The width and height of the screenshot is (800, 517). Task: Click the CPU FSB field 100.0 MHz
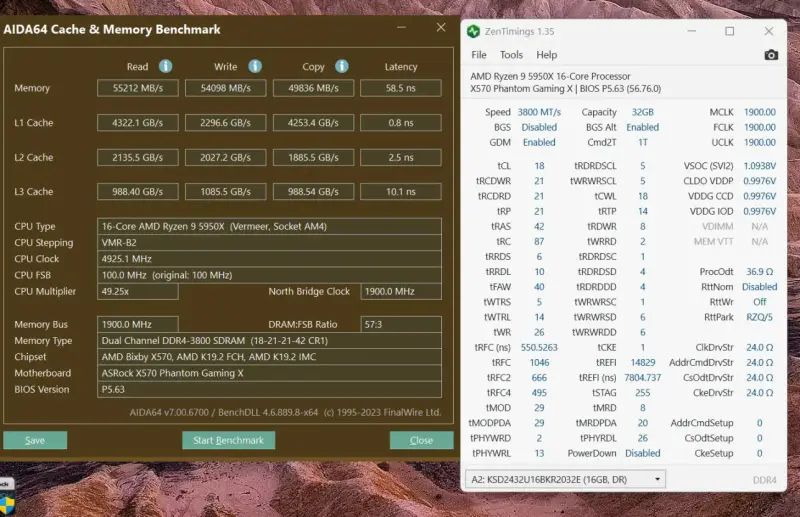coord(269,275)
